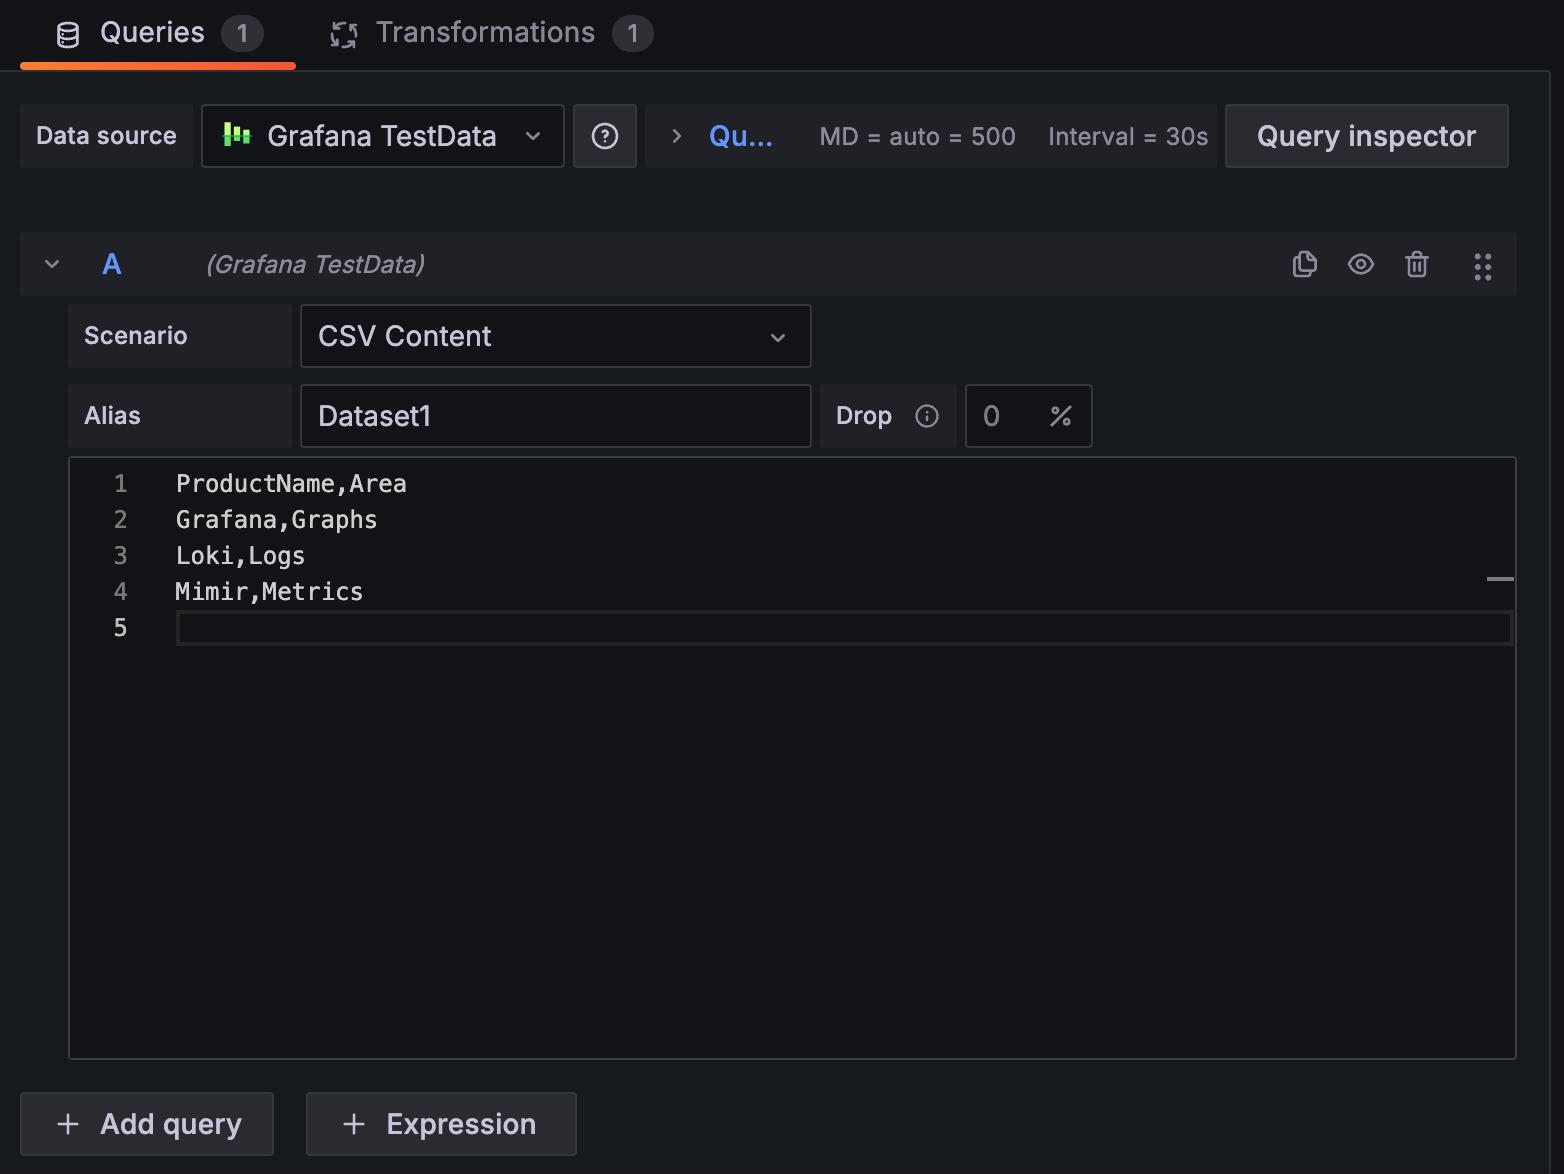This screenshot has width=1564, height=1174.
Task: Switch to the Transformations tab
Action: point(484,32)
